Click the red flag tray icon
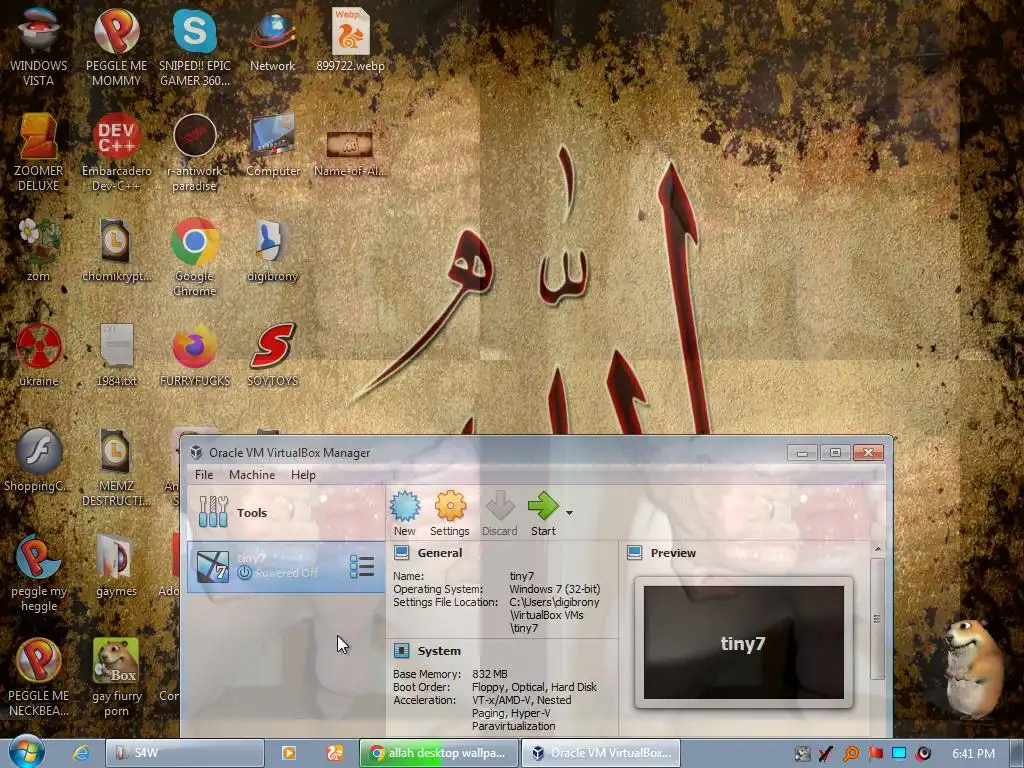 pyautogui.click(x=875, y=754)
